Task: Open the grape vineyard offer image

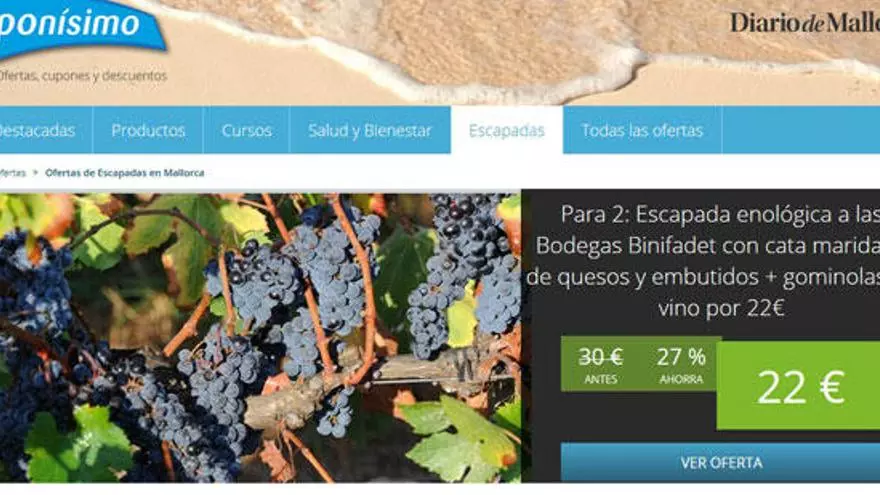Action: click(260, 338)
